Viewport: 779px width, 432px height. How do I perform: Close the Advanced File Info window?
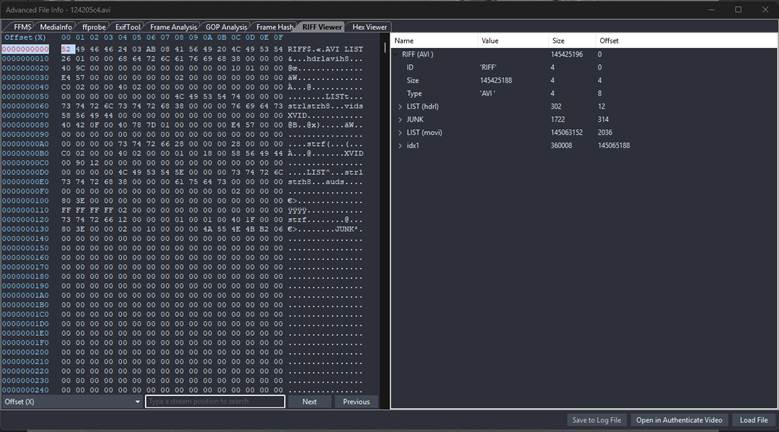pyautogui.click(x=765, y=9)
